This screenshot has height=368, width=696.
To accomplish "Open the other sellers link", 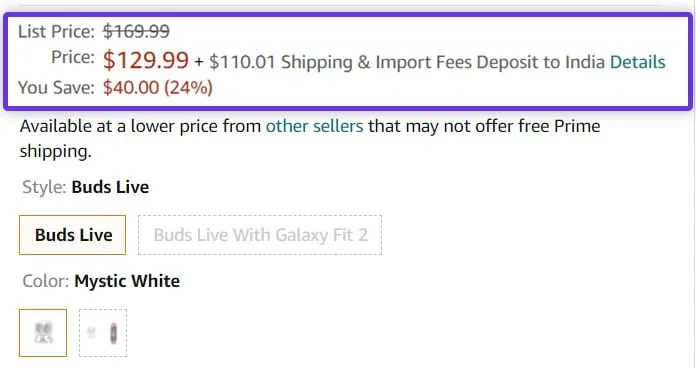I will [x=314, y=126].
